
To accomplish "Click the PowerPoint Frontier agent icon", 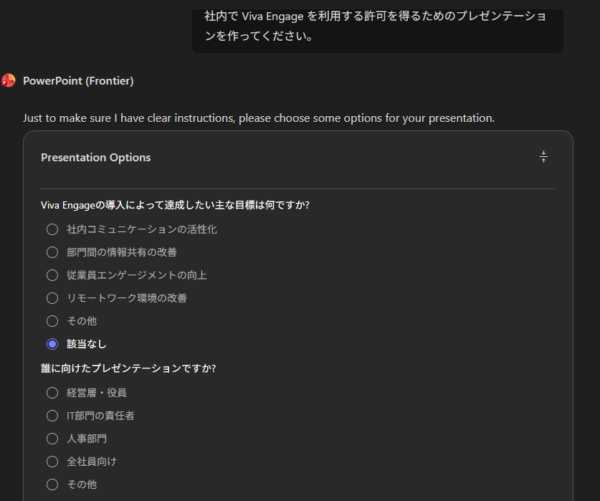I will (9, 81).
